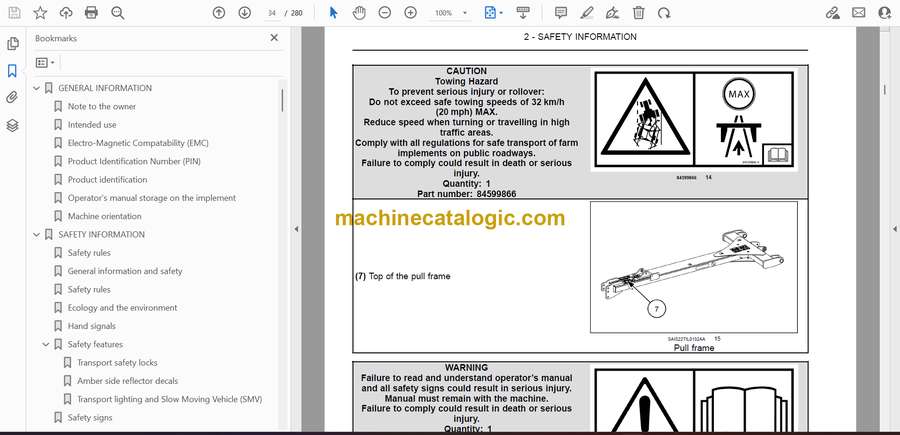Choose the Selection arrow tool

[x=333, y=13]
